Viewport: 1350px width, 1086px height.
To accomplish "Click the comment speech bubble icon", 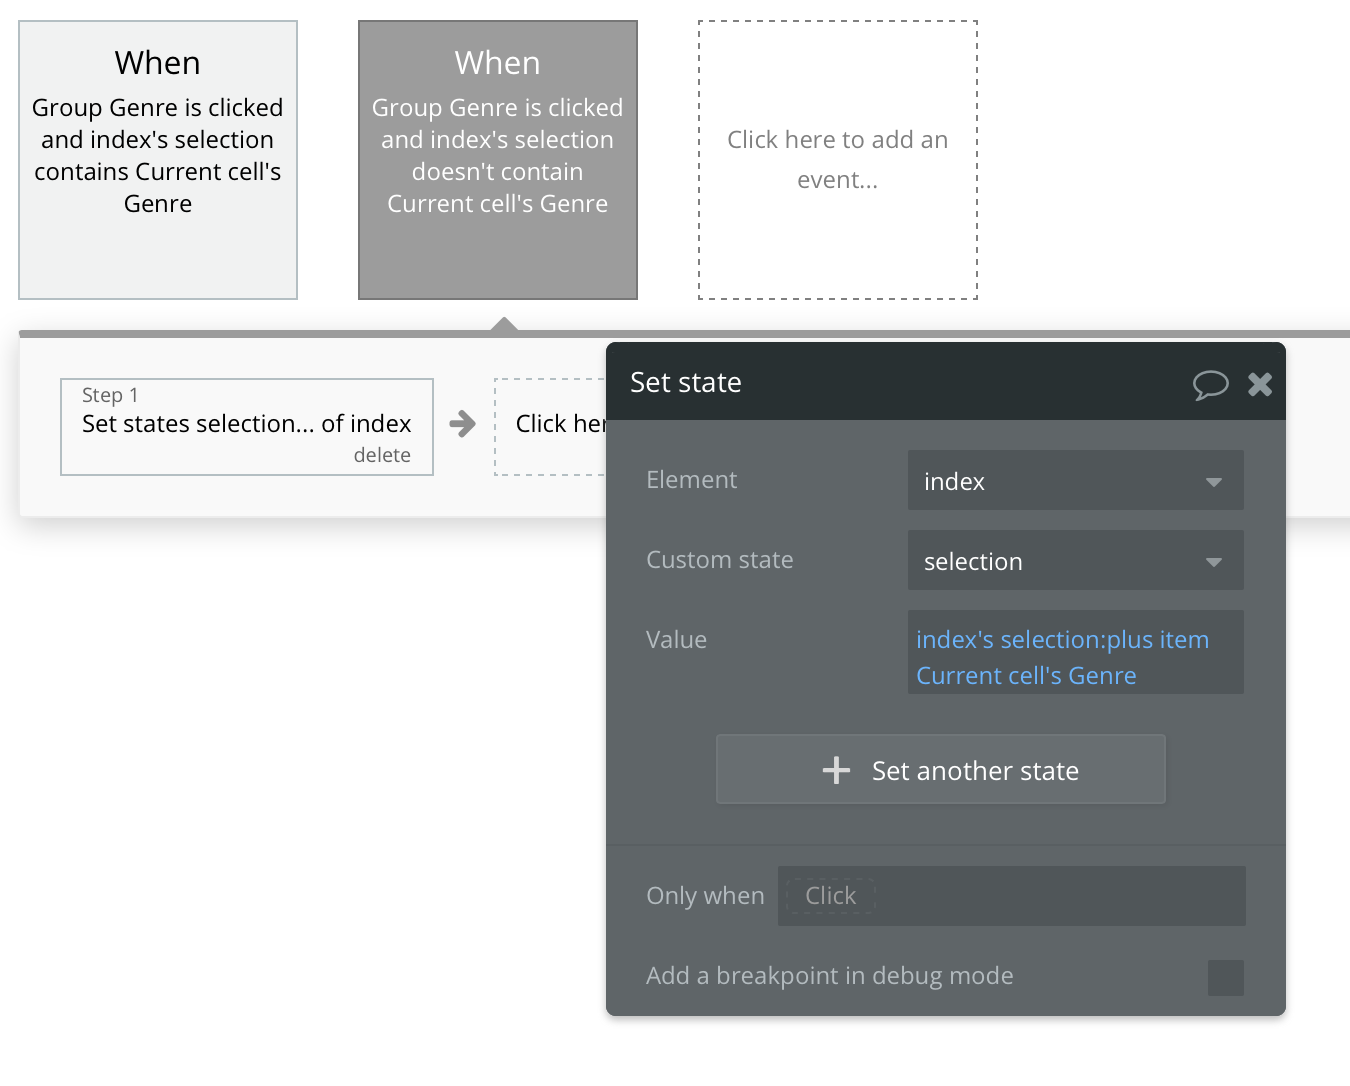I will (1210, 384).
